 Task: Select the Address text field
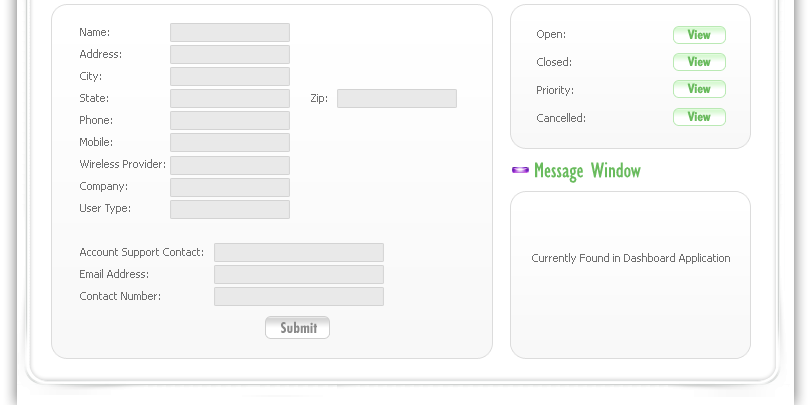230,54
